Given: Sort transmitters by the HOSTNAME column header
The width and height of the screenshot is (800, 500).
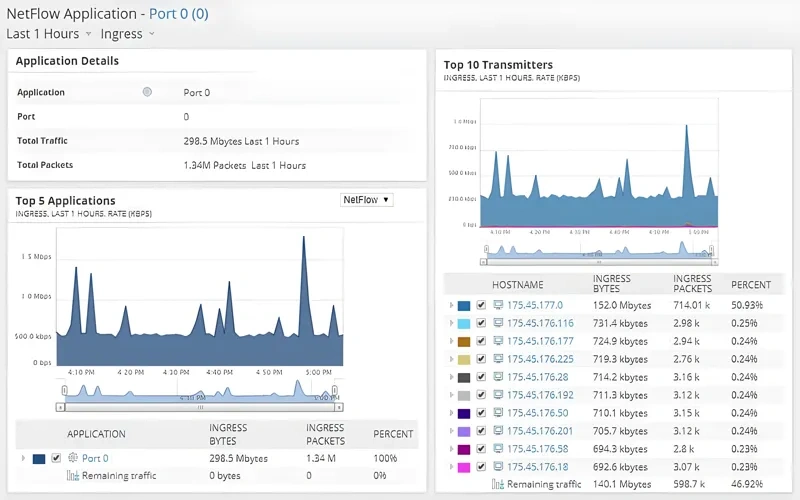Looking at the screenshot, I should (x=516, y=285).
